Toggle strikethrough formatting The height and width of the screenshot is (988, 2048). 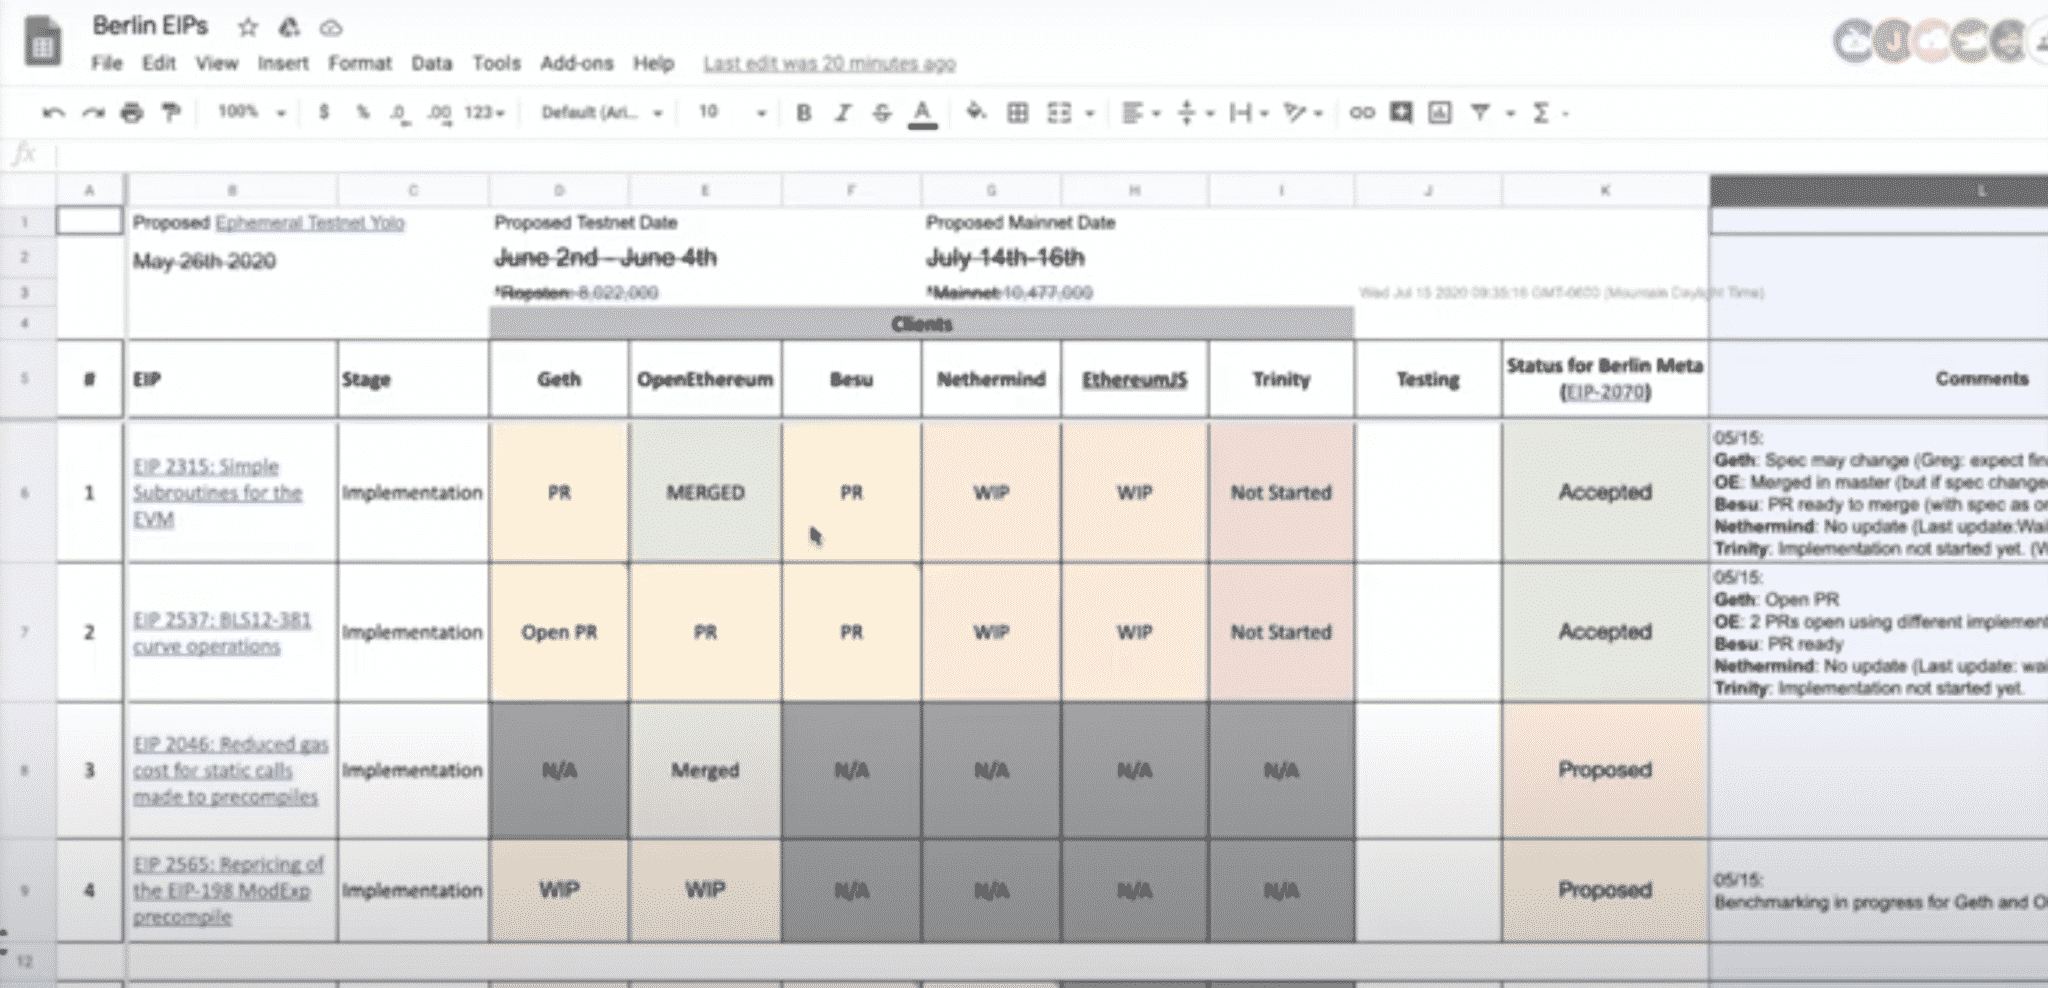(x=881, y=113)
